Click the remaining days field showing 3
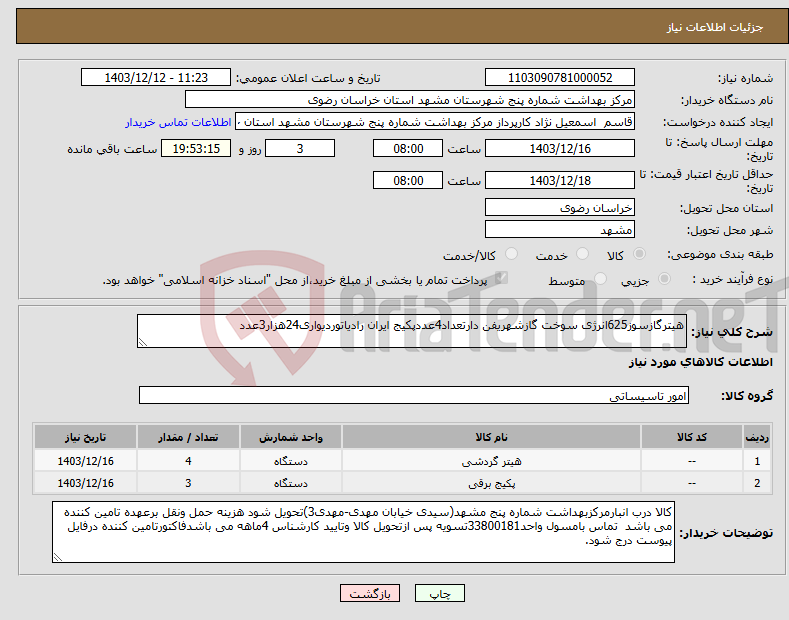The height and width of the screenshot is (620, 789). [x=300, y=148]
